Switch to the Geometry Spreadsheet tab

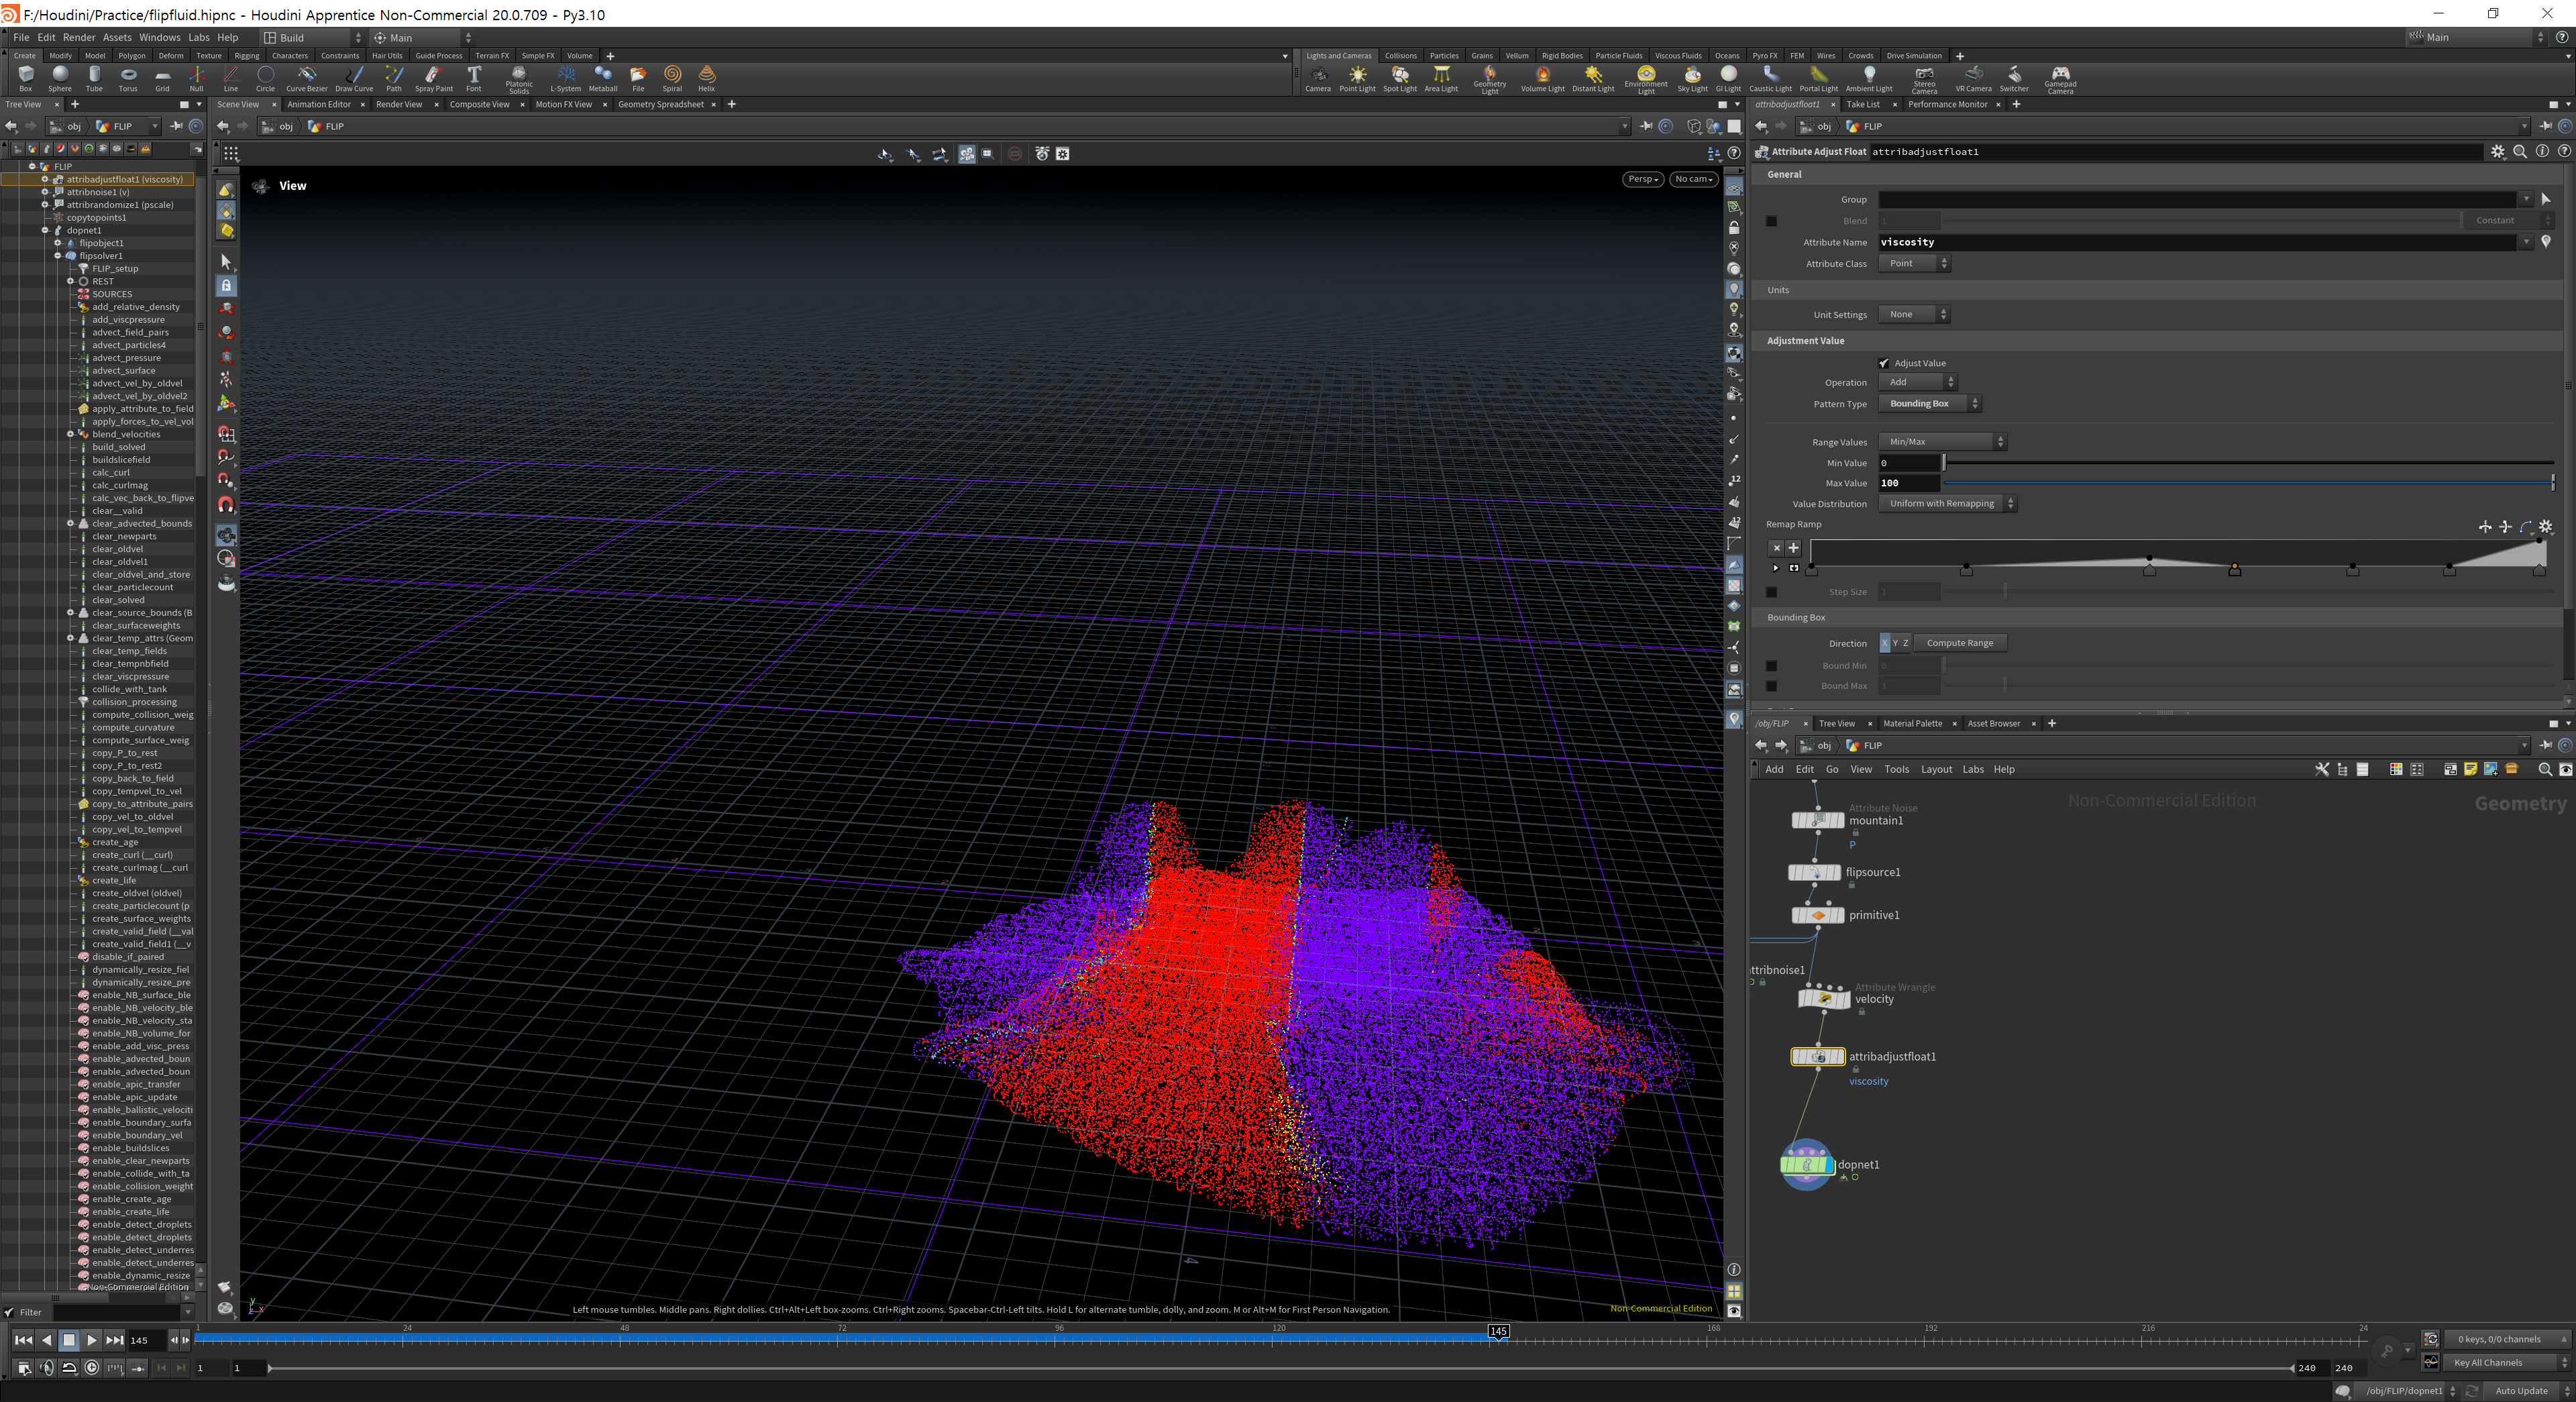tap(660, 104)
